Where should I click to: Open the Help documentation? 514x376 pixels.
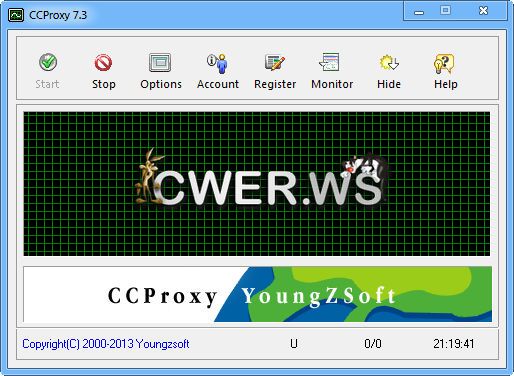coord(446,71)
